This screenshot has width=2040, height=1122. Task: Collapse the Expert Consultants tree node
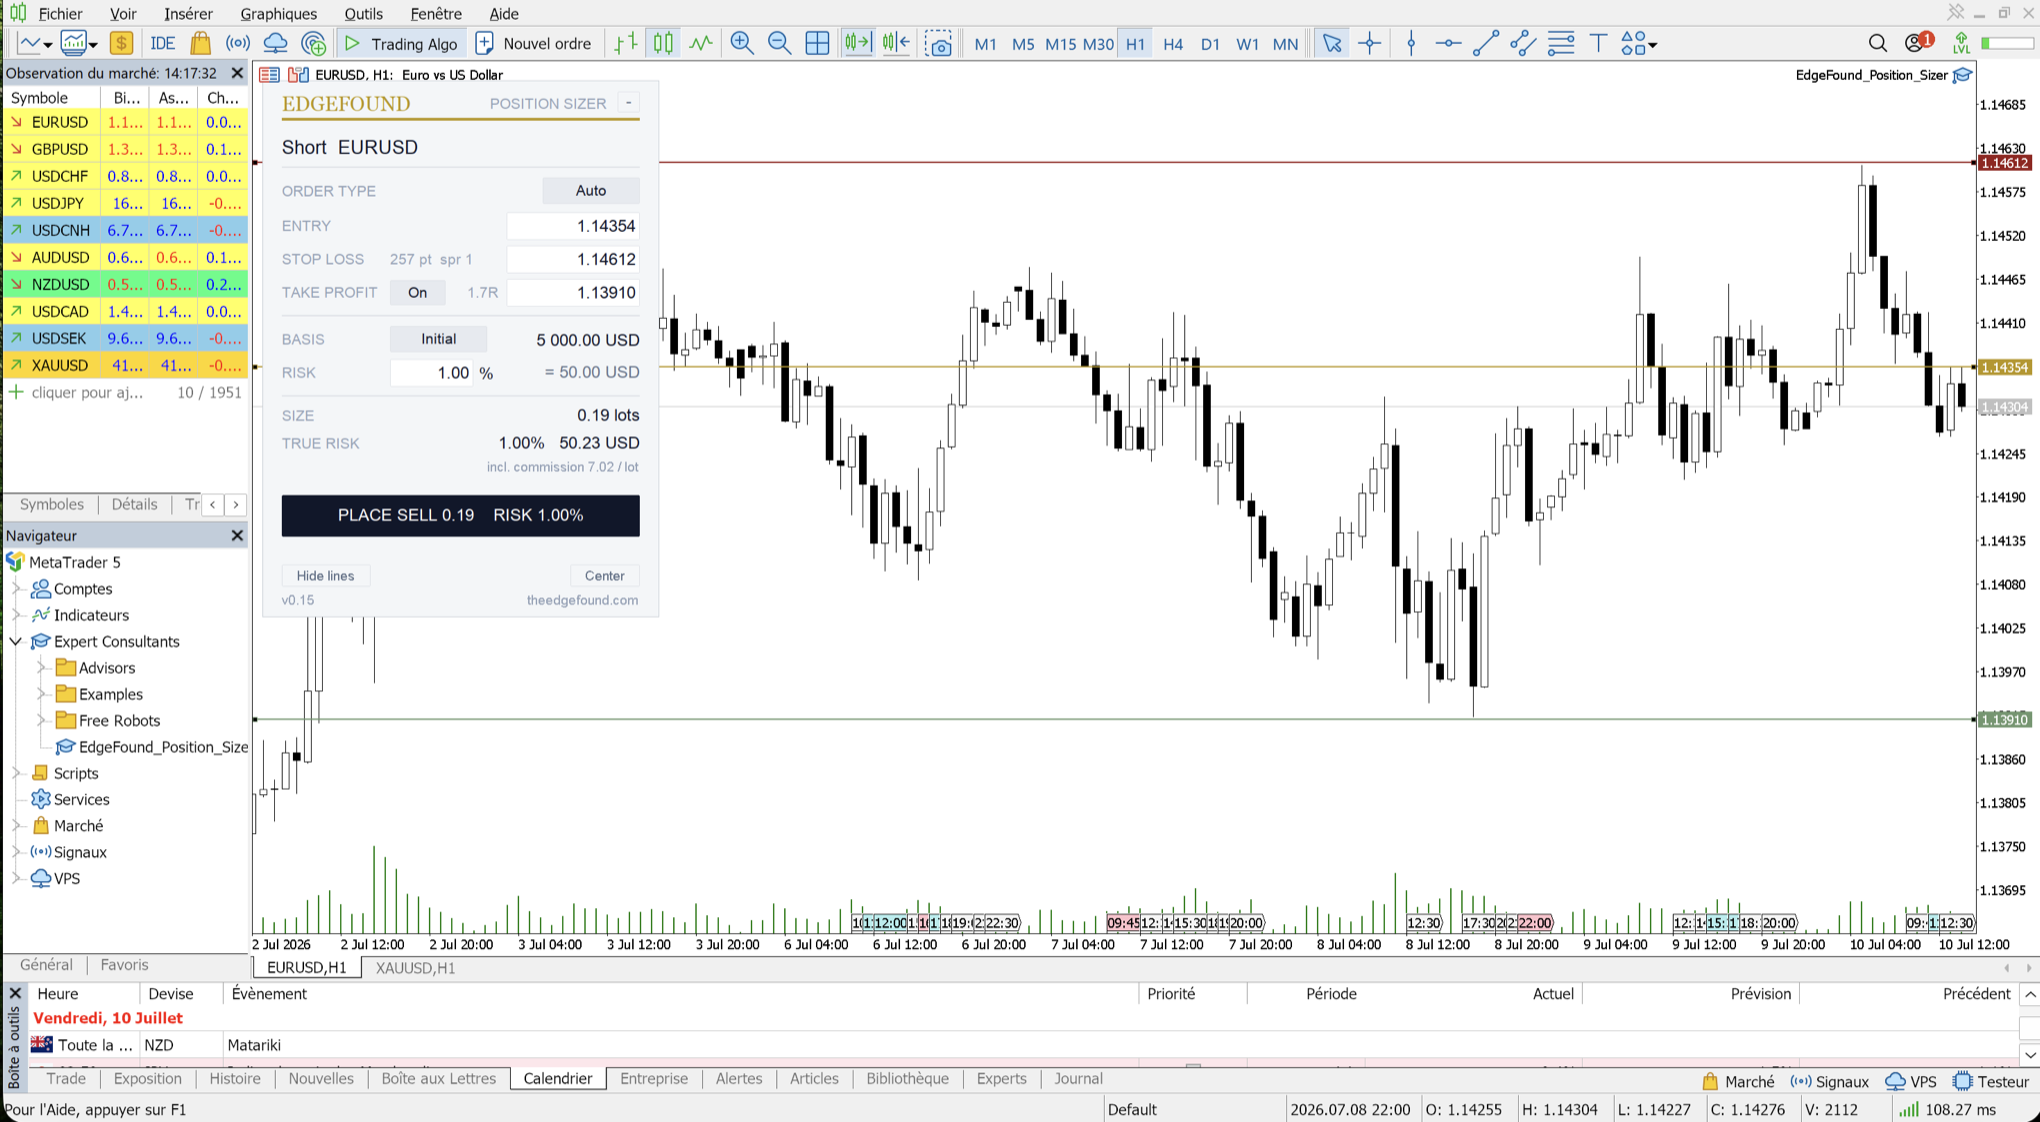tap(16, 641)
